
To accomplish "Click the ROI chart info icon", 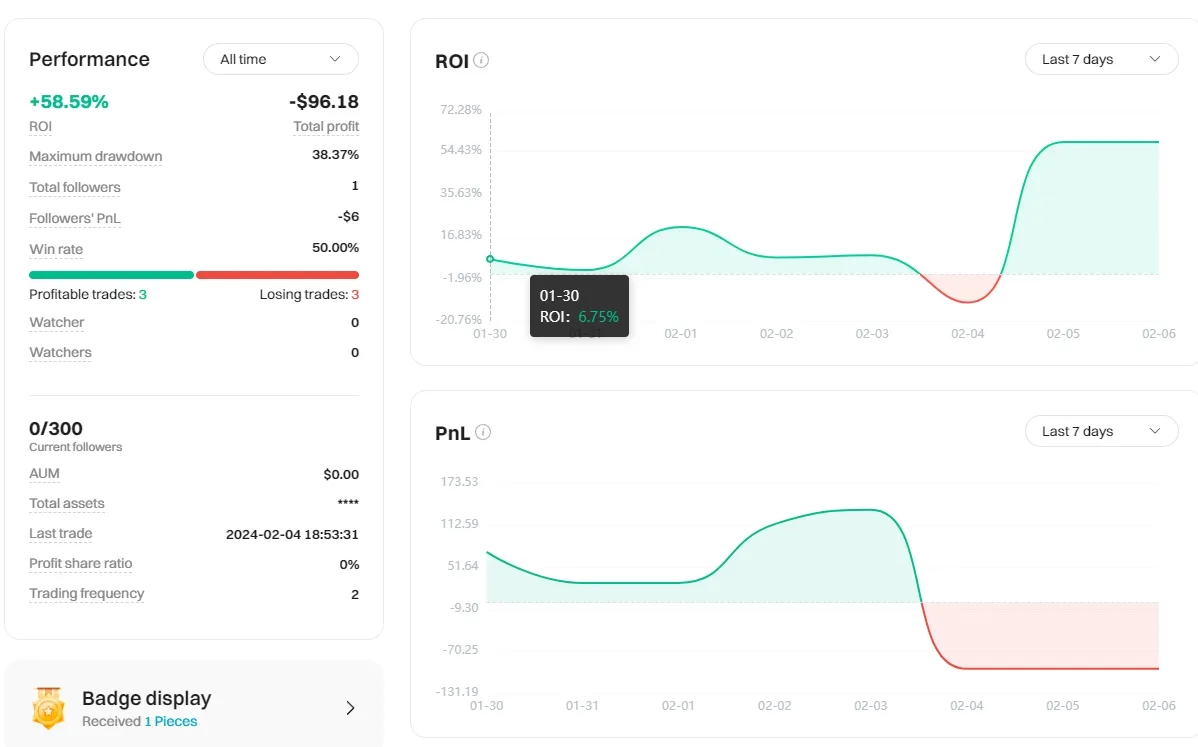I will (x=481, y=61).
